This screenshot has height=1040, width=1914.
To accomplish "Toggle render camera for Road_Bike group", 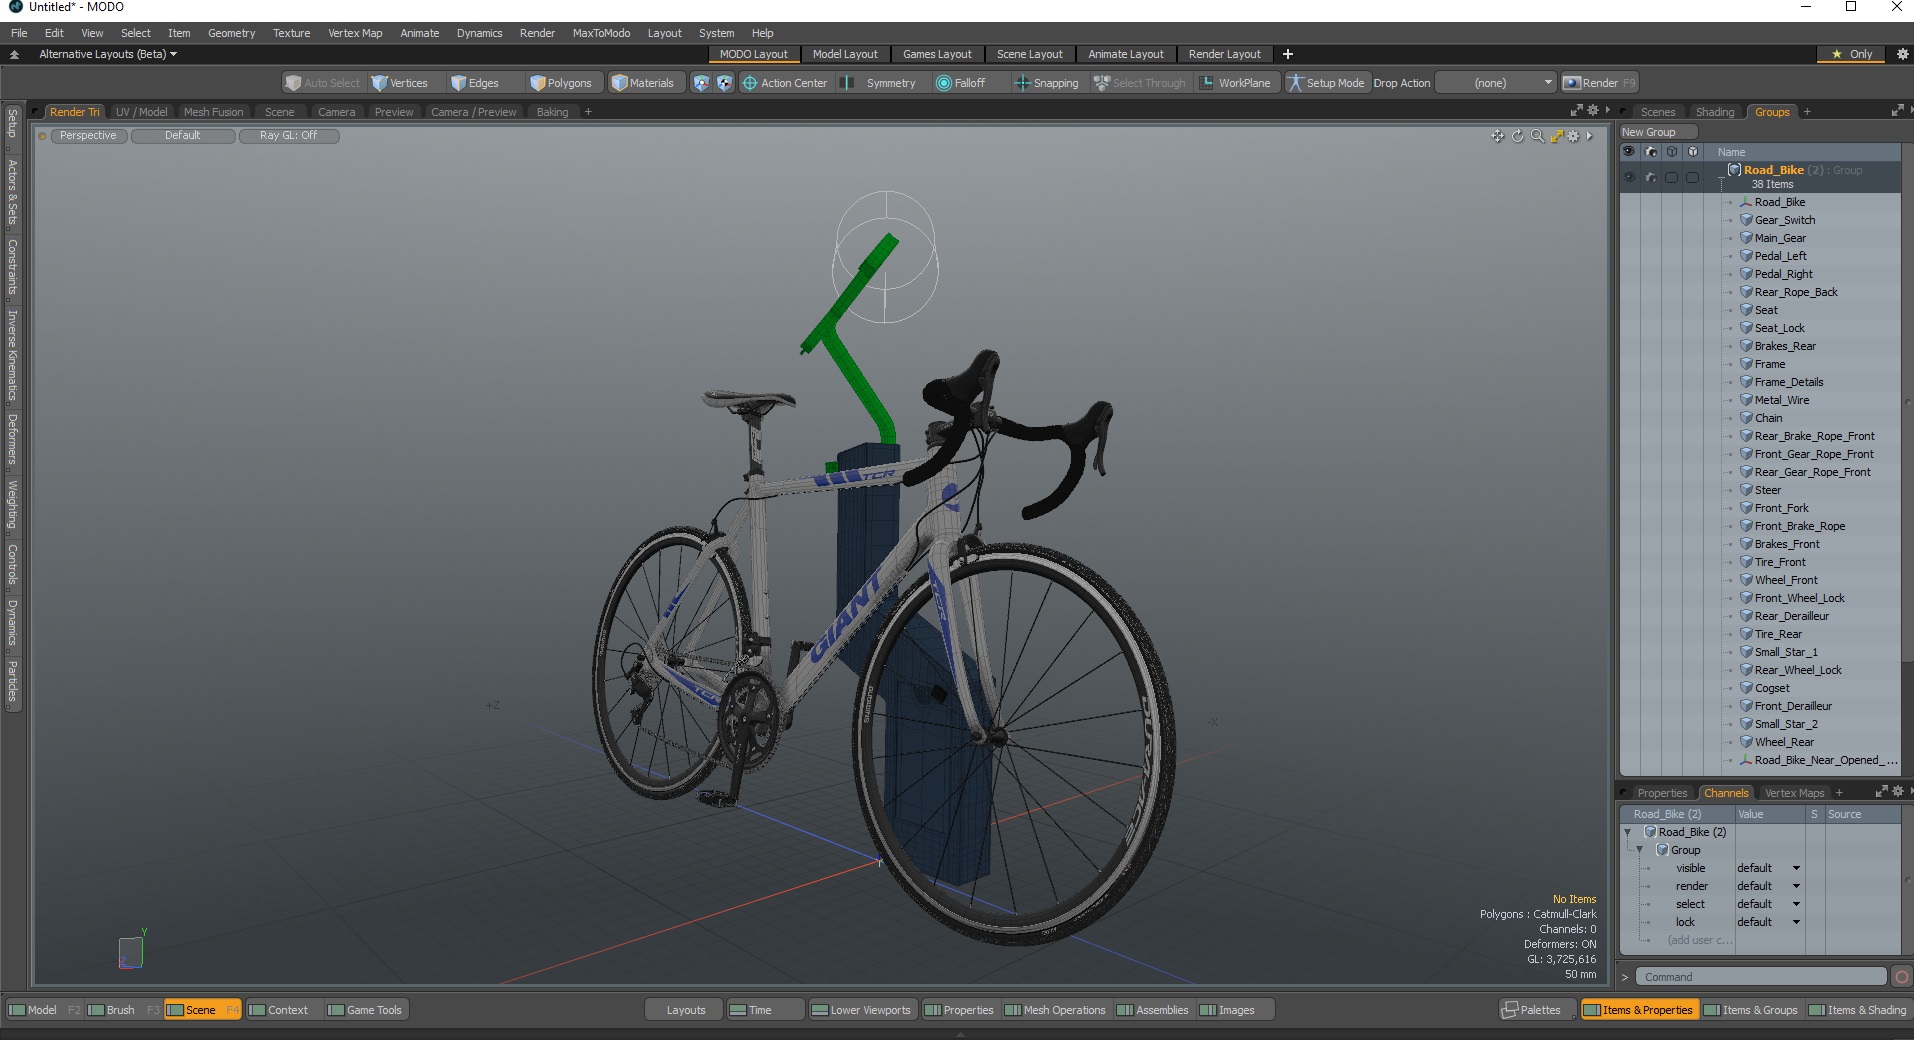I will point(1650,177).
